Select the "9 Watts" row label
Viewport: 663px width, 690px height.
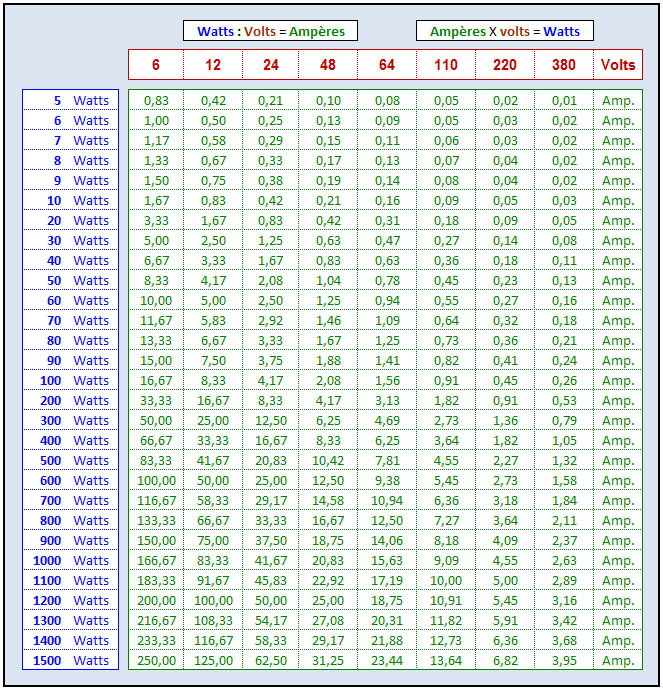coord(70,180)
